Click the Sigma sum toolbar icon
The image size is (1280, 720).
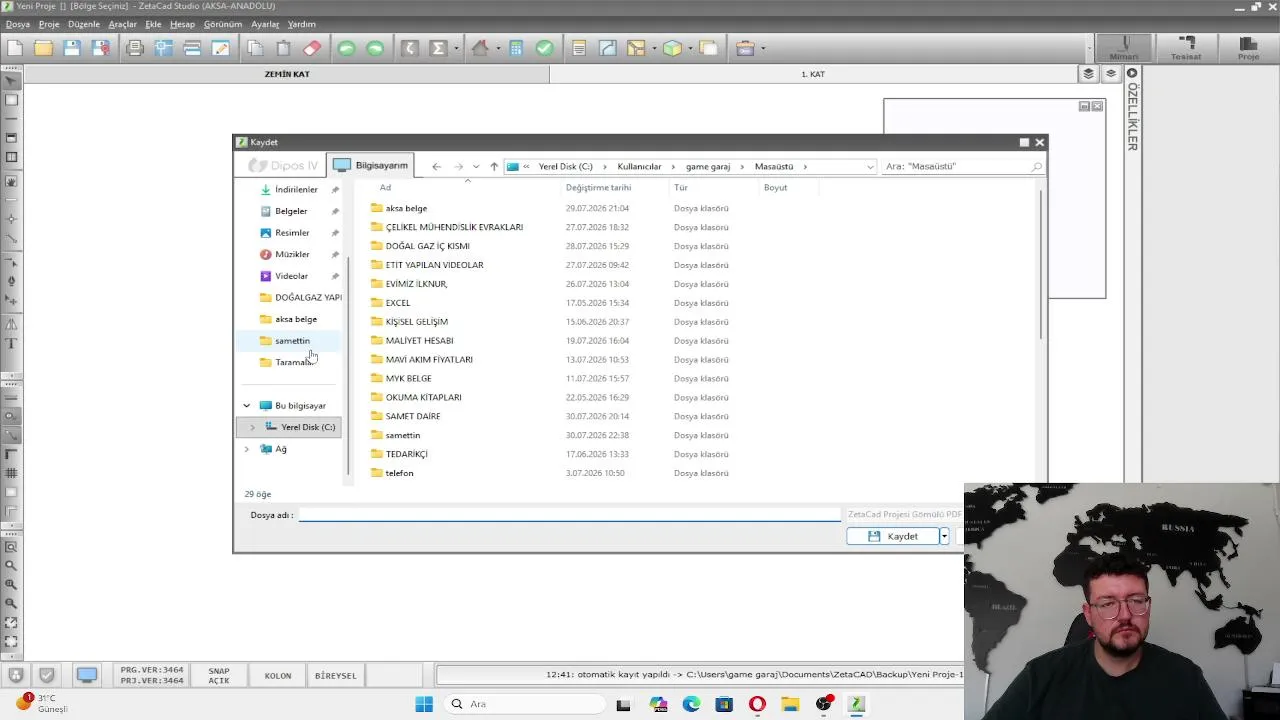(x=438, y=48)
